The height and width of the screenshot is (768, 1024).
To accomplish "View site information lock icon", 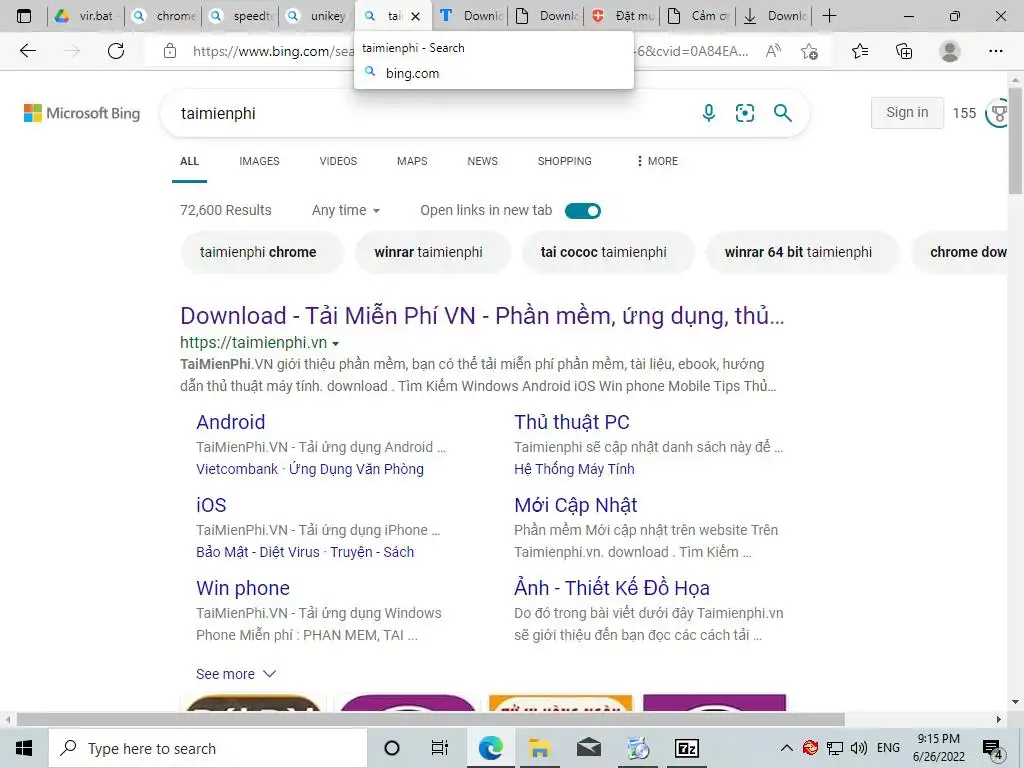I will pos(170,51).
